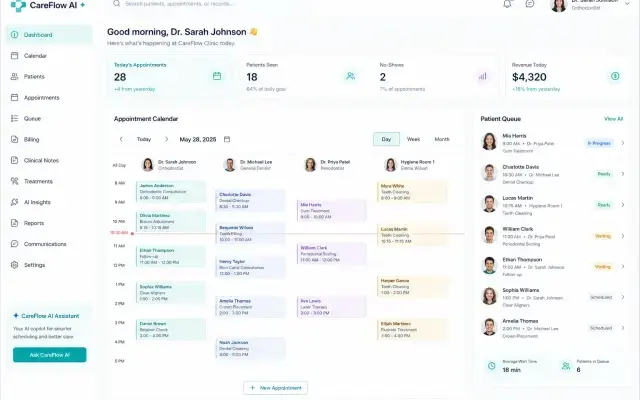
Task: Open date picker icon beside May 28, 2025
Action: click(227, 139)
